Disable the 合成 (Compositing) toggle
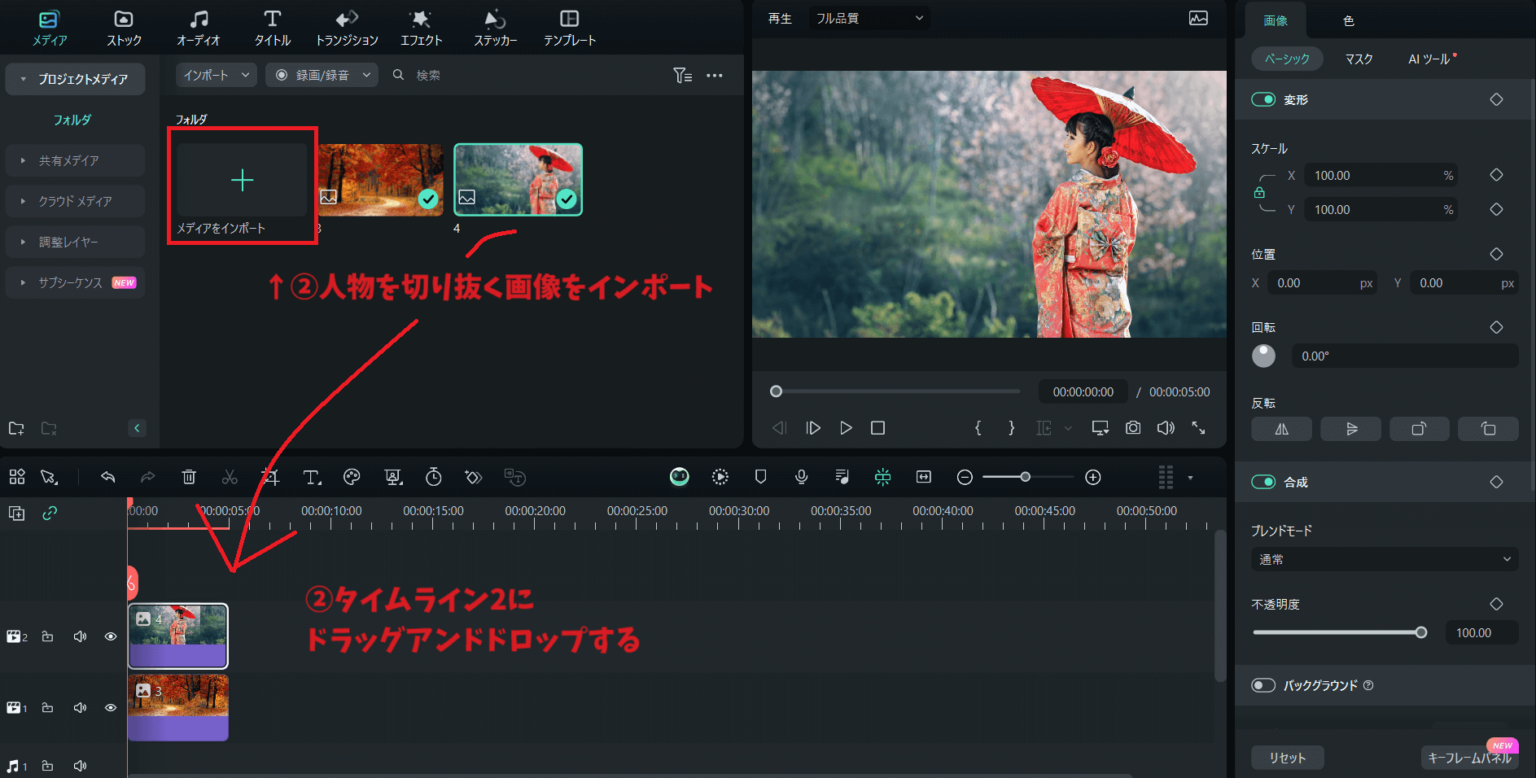This screenshot has height=778, width=1536. [1263, 481]
